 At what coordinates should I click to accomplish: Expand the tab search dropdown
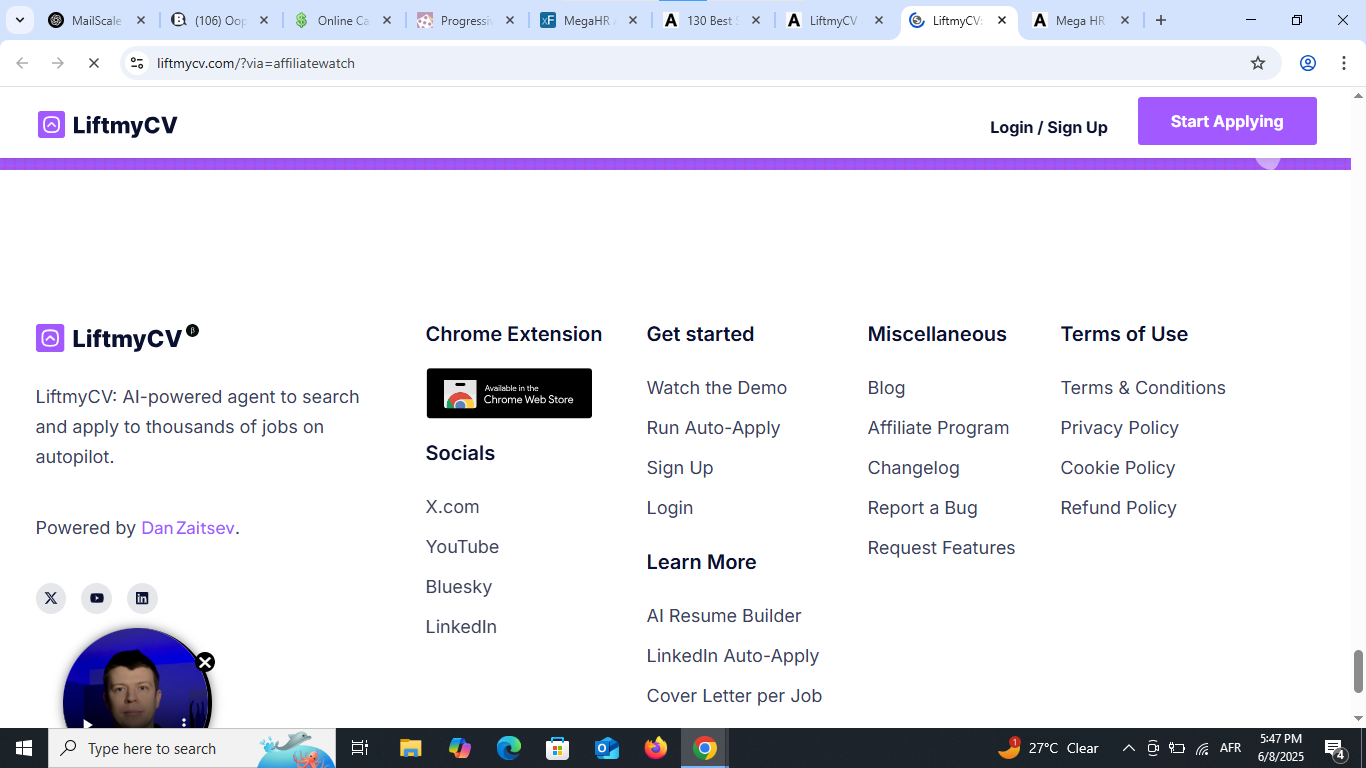[19, 20]
